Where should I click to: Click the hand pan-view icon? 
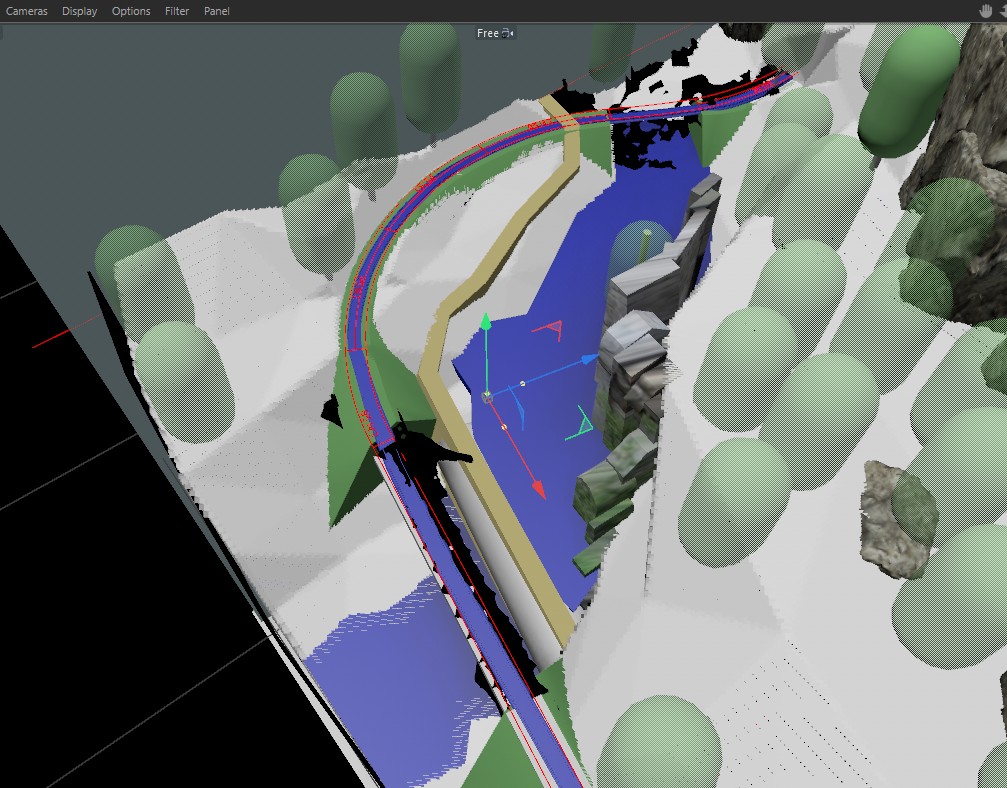tap(987, 11)
